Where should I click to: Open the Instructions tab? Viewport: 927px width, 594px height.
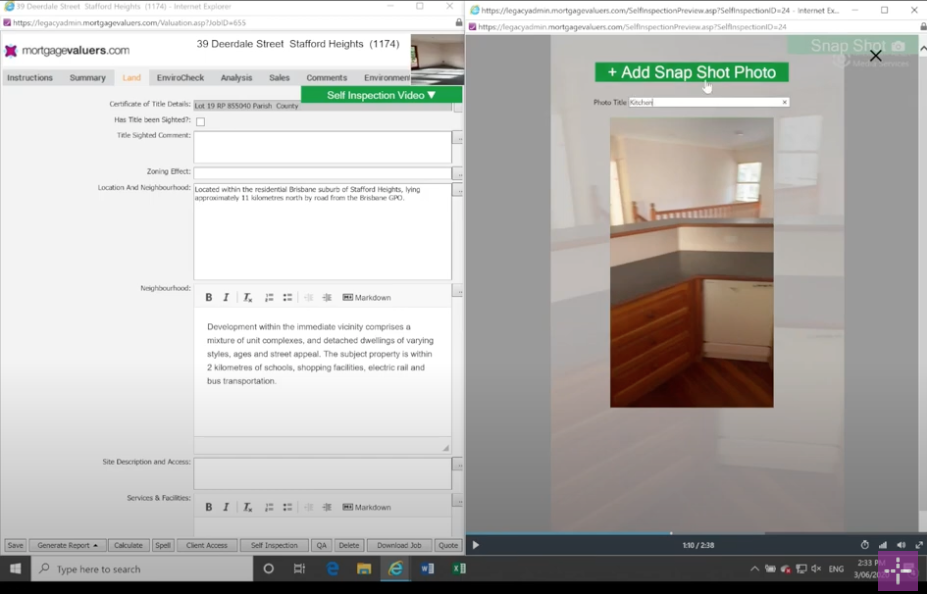click(x=30, y=77)
